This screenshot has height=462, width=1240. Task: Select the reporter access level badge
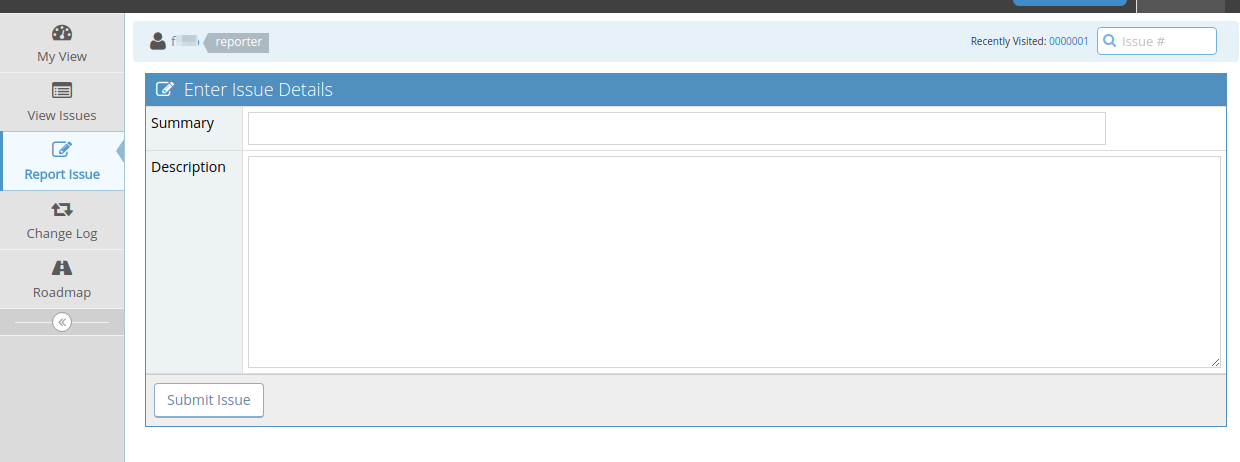point(237,42)
